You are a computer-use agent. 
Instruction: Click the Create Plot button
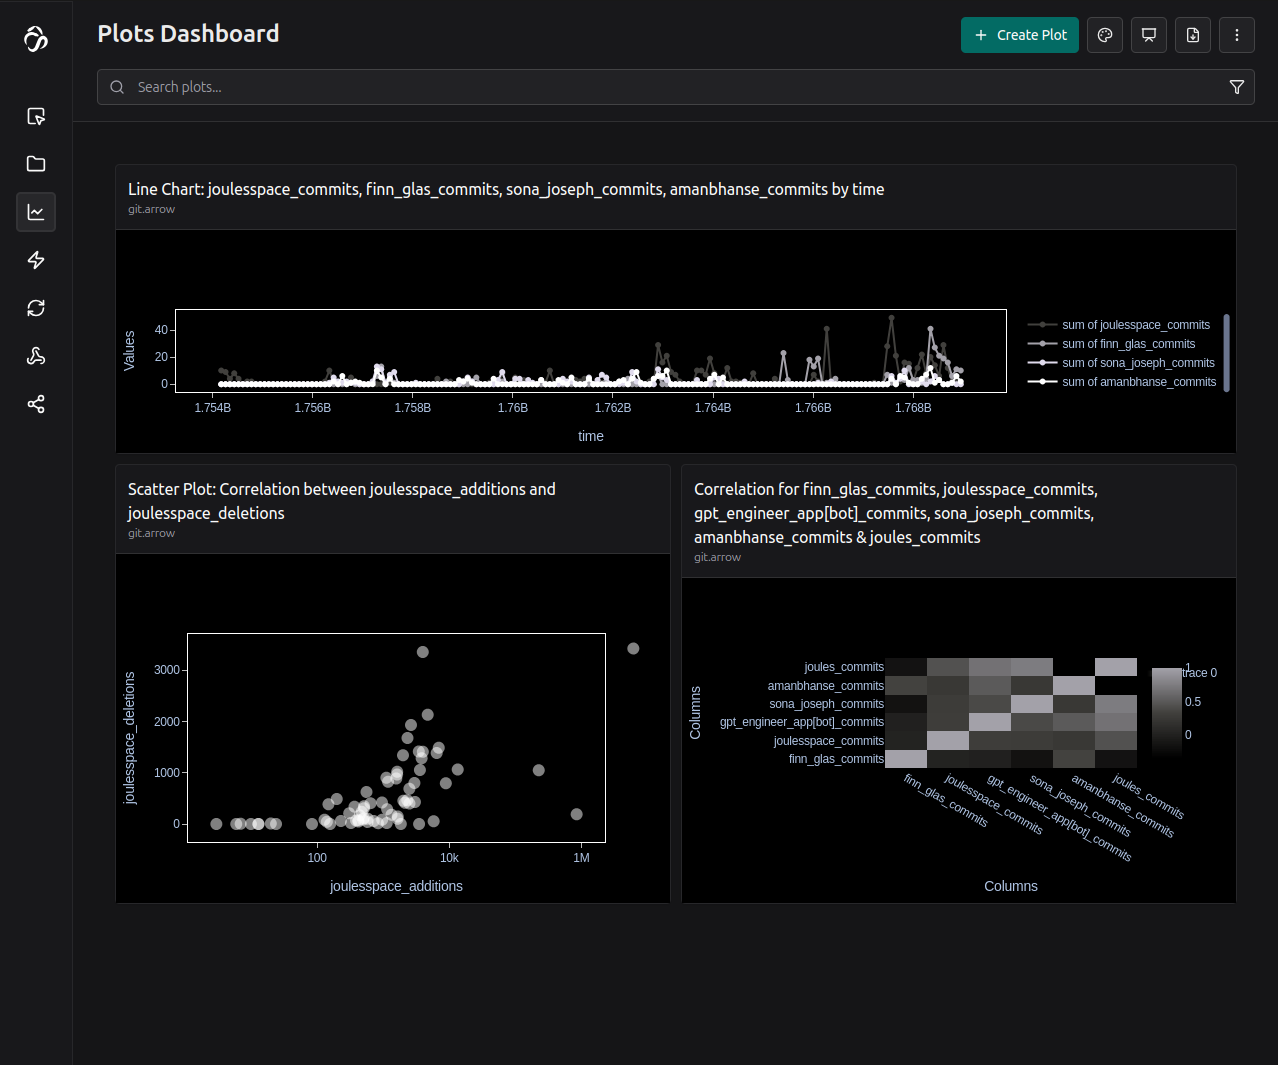pos(1020,35)
